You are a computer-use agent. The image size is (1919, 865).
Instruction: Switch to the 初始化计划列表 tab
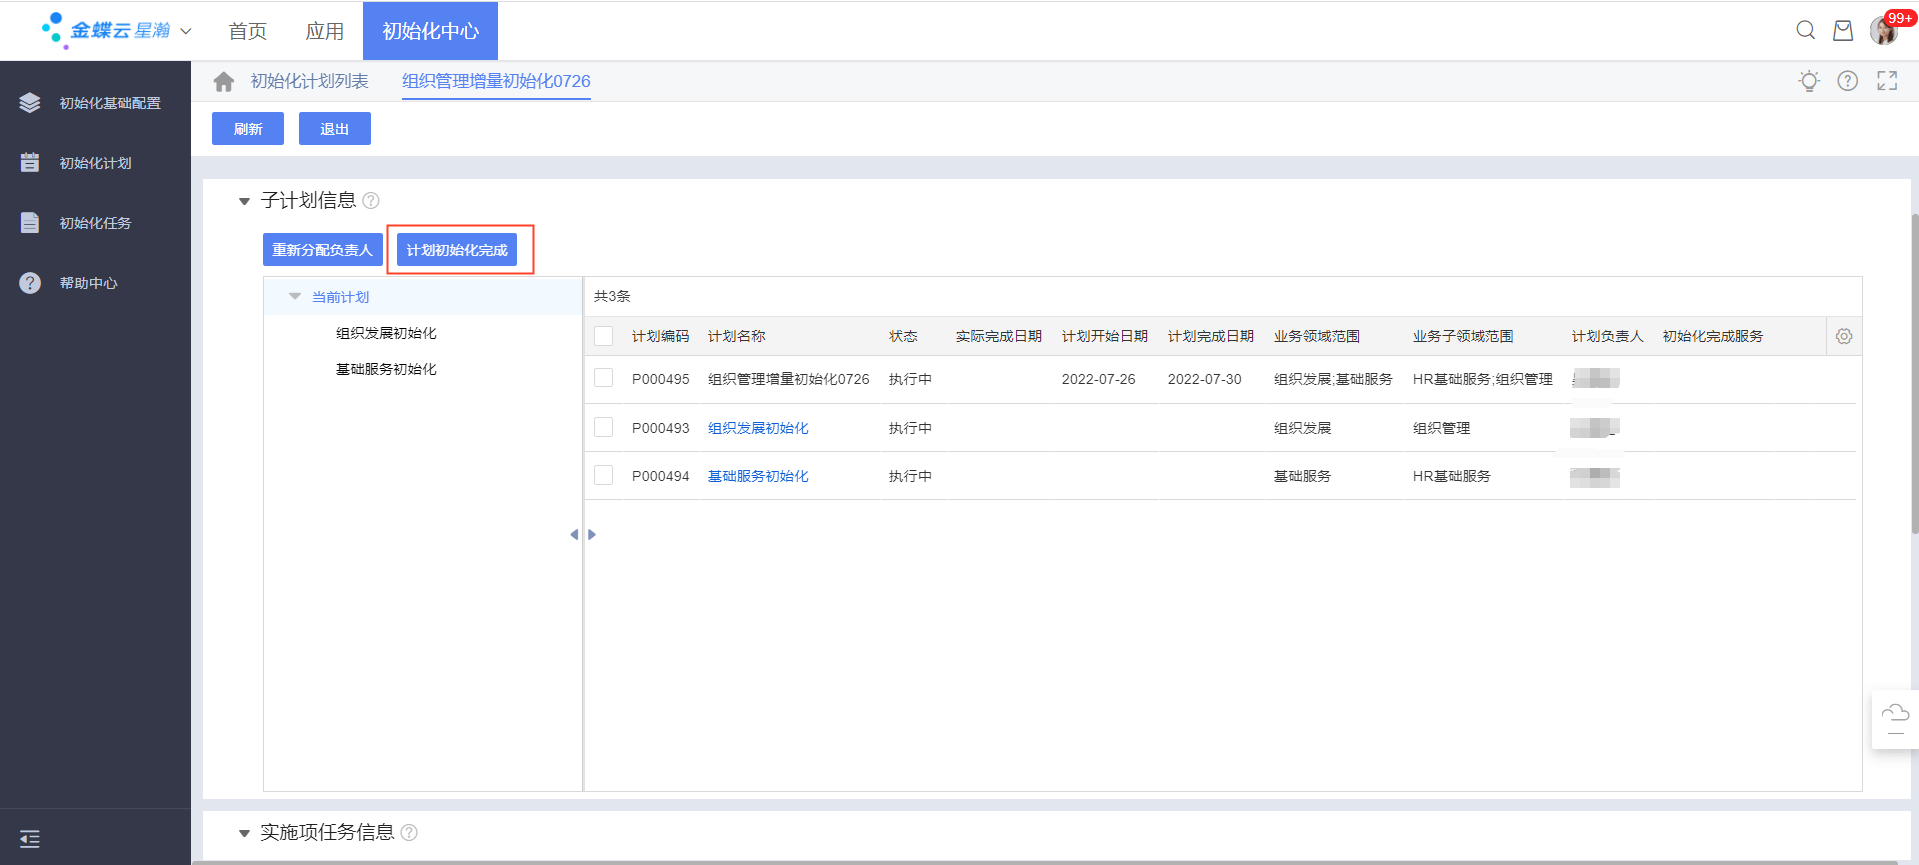pos(309,81)
